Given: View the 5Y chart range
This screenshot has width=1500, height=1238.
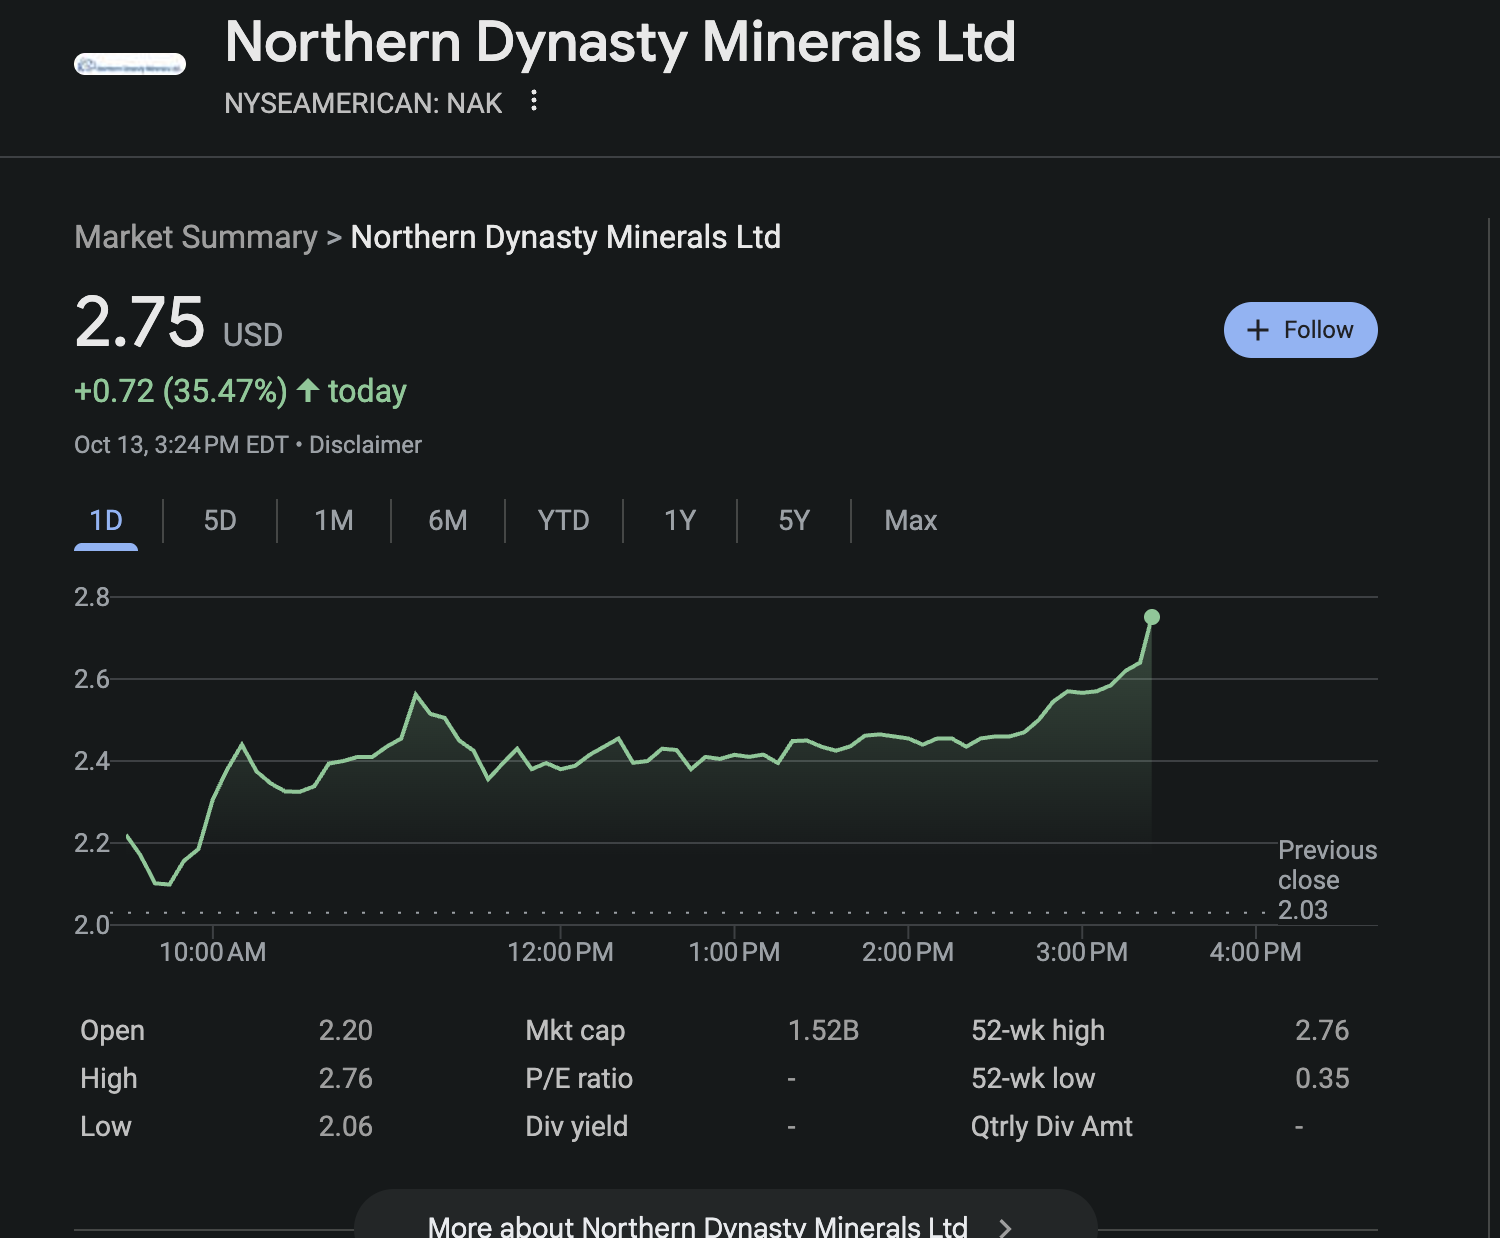Looking at the screenshot, I should click(x=794, y=521).
